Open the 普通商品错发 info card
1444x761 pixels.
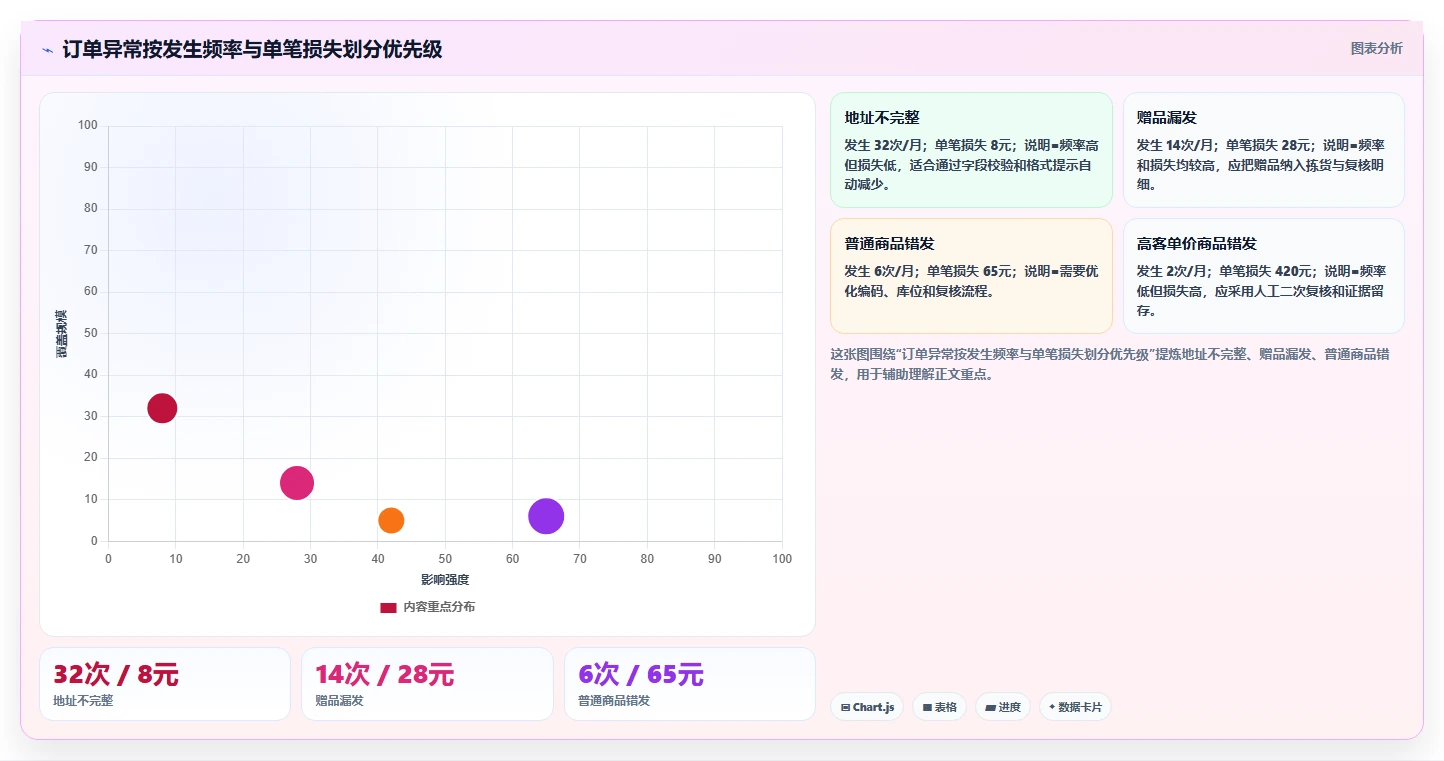click(971, 276)
